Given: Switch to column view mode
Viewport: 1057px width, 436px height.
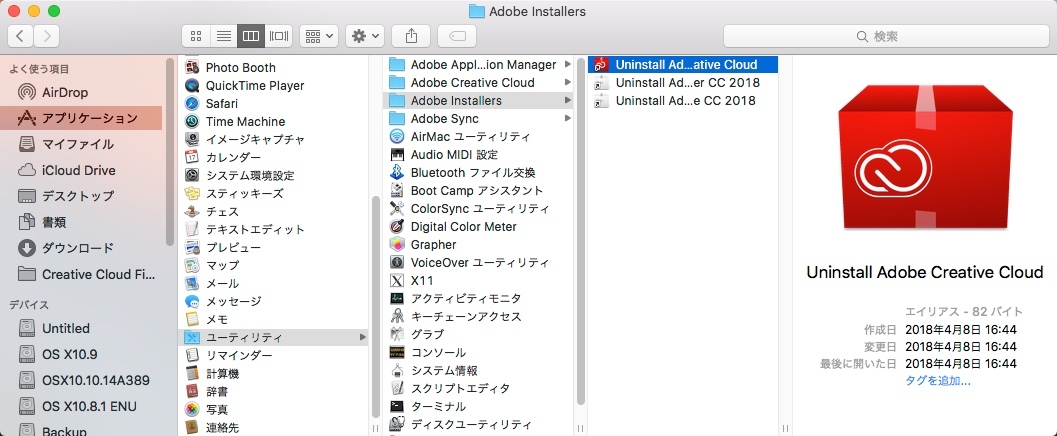Looking at the screenshot, I should pyautogui.click(x=251, y=36).
